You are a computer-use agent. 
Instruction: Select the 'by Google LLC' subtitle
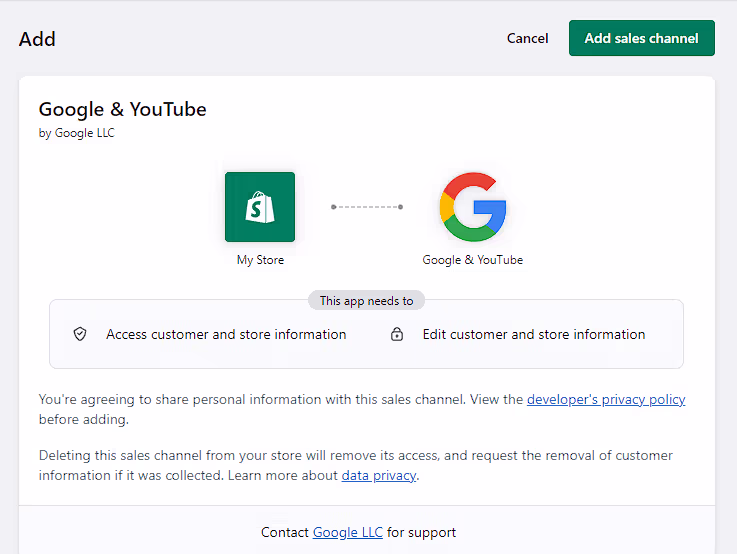[x=77, y=133]
